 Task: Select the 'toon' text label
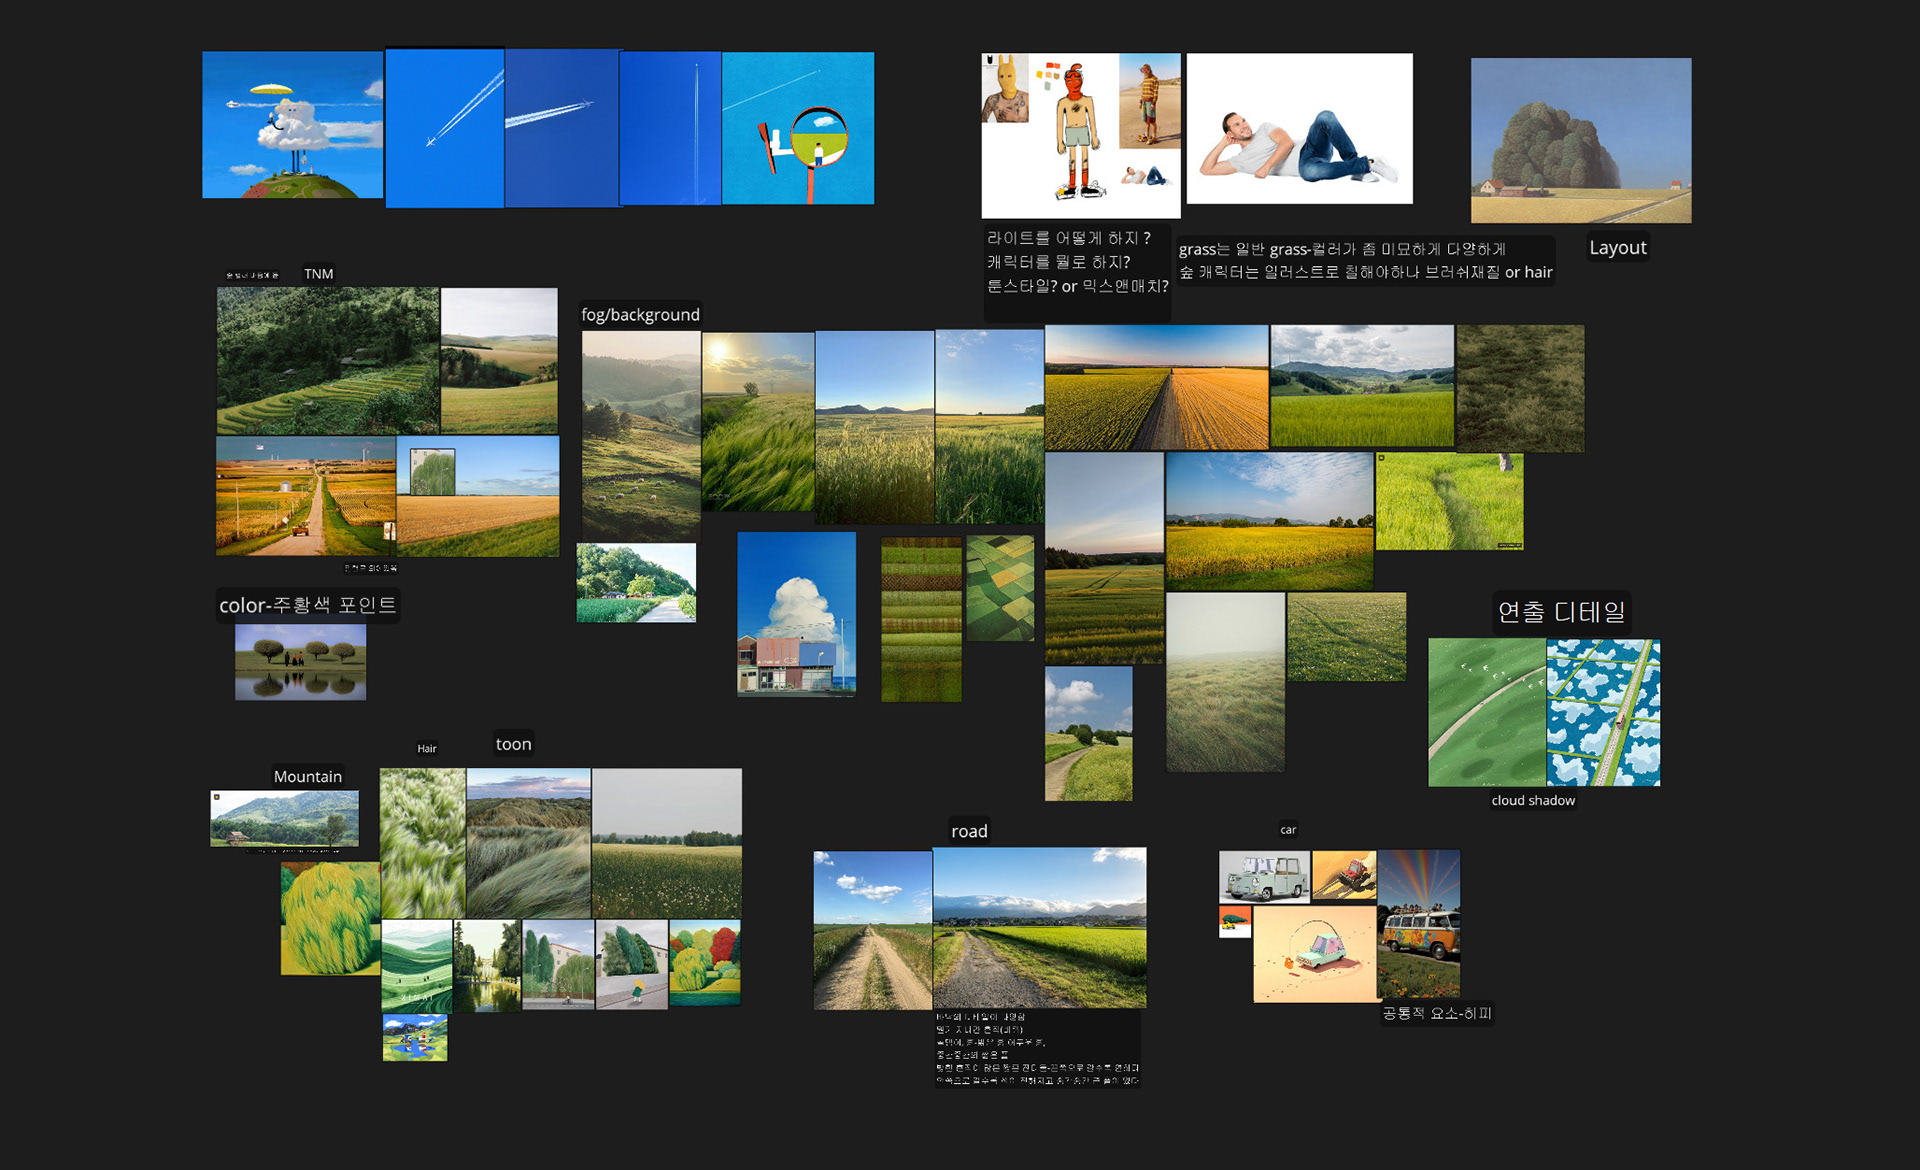[513, 744]
